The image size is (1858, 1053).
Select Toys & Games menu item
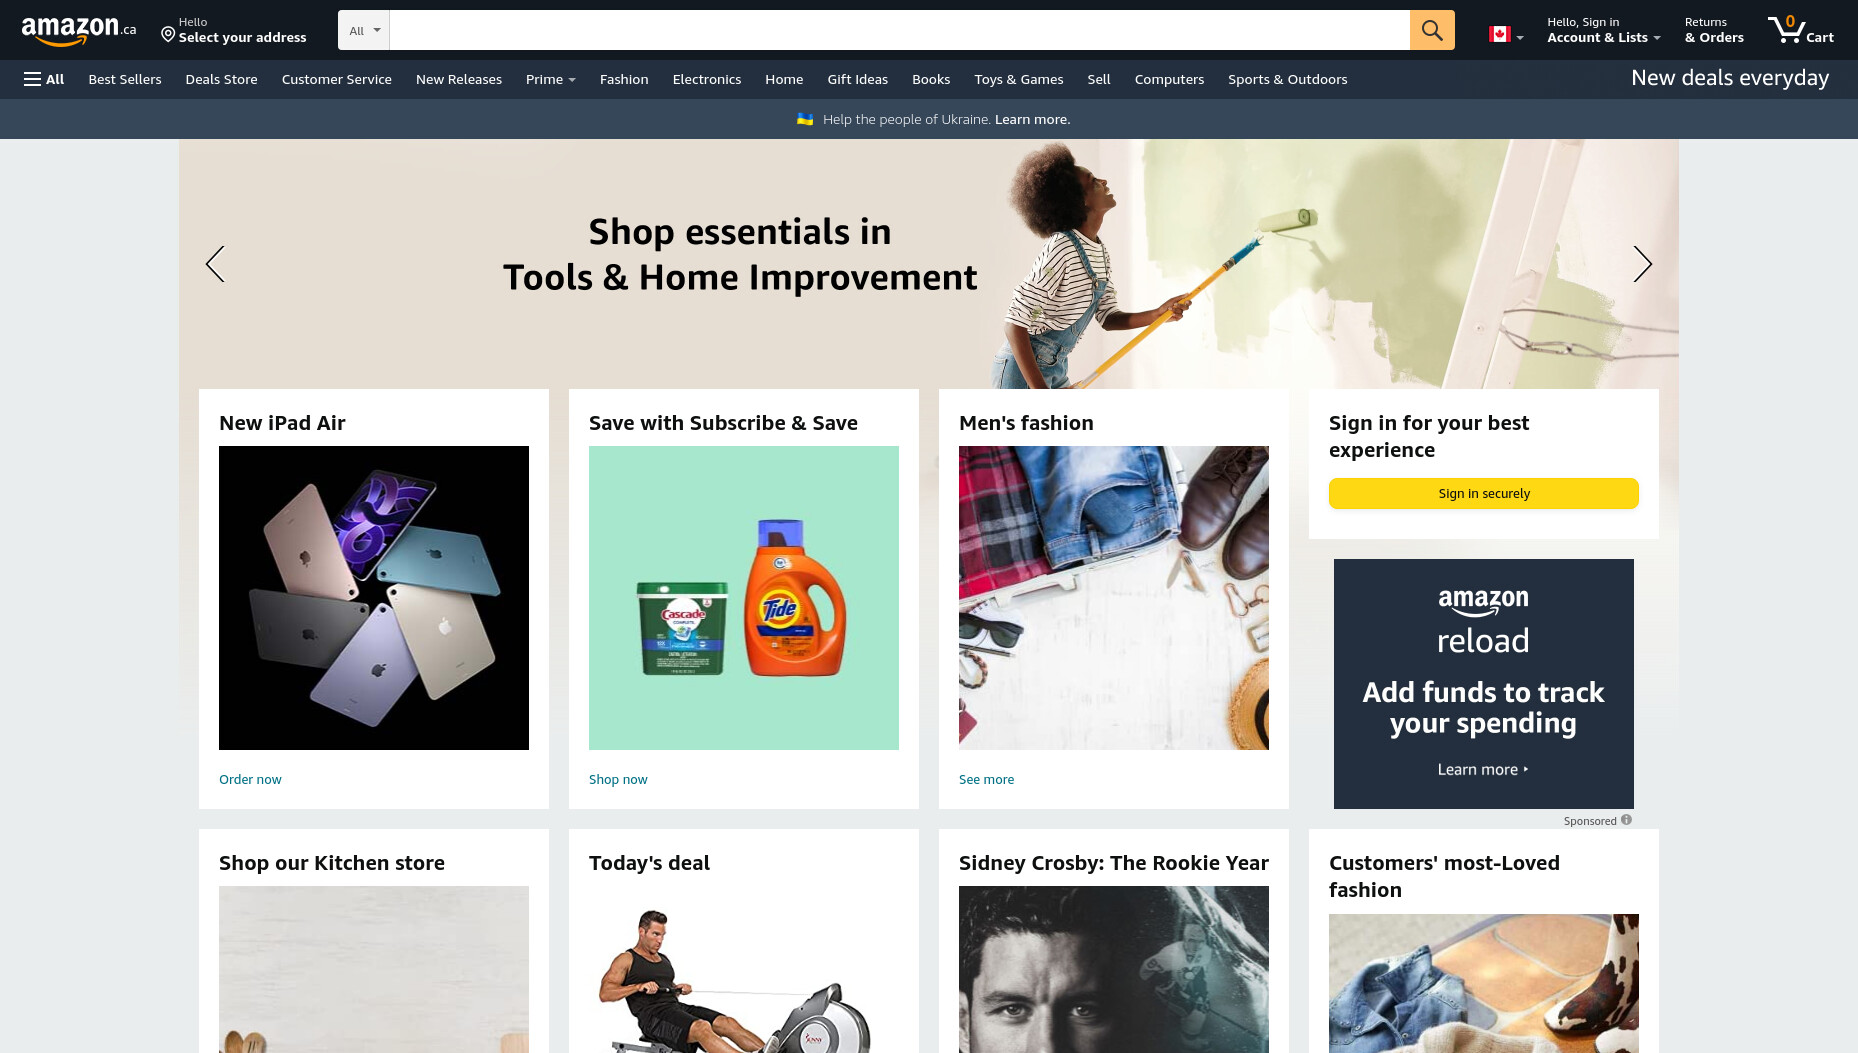(x=1019, y=79)
